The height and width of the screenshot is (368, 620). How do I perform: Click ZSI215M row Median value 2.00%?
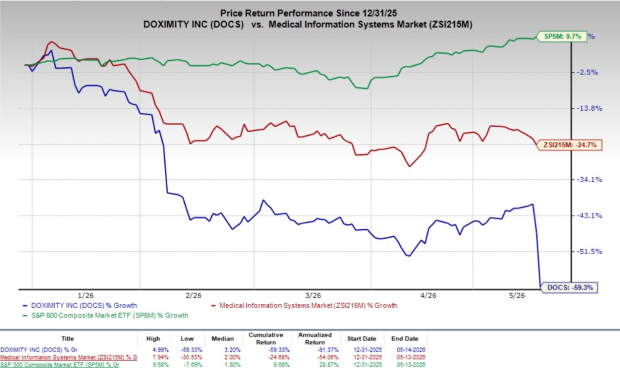click(233, 357)
